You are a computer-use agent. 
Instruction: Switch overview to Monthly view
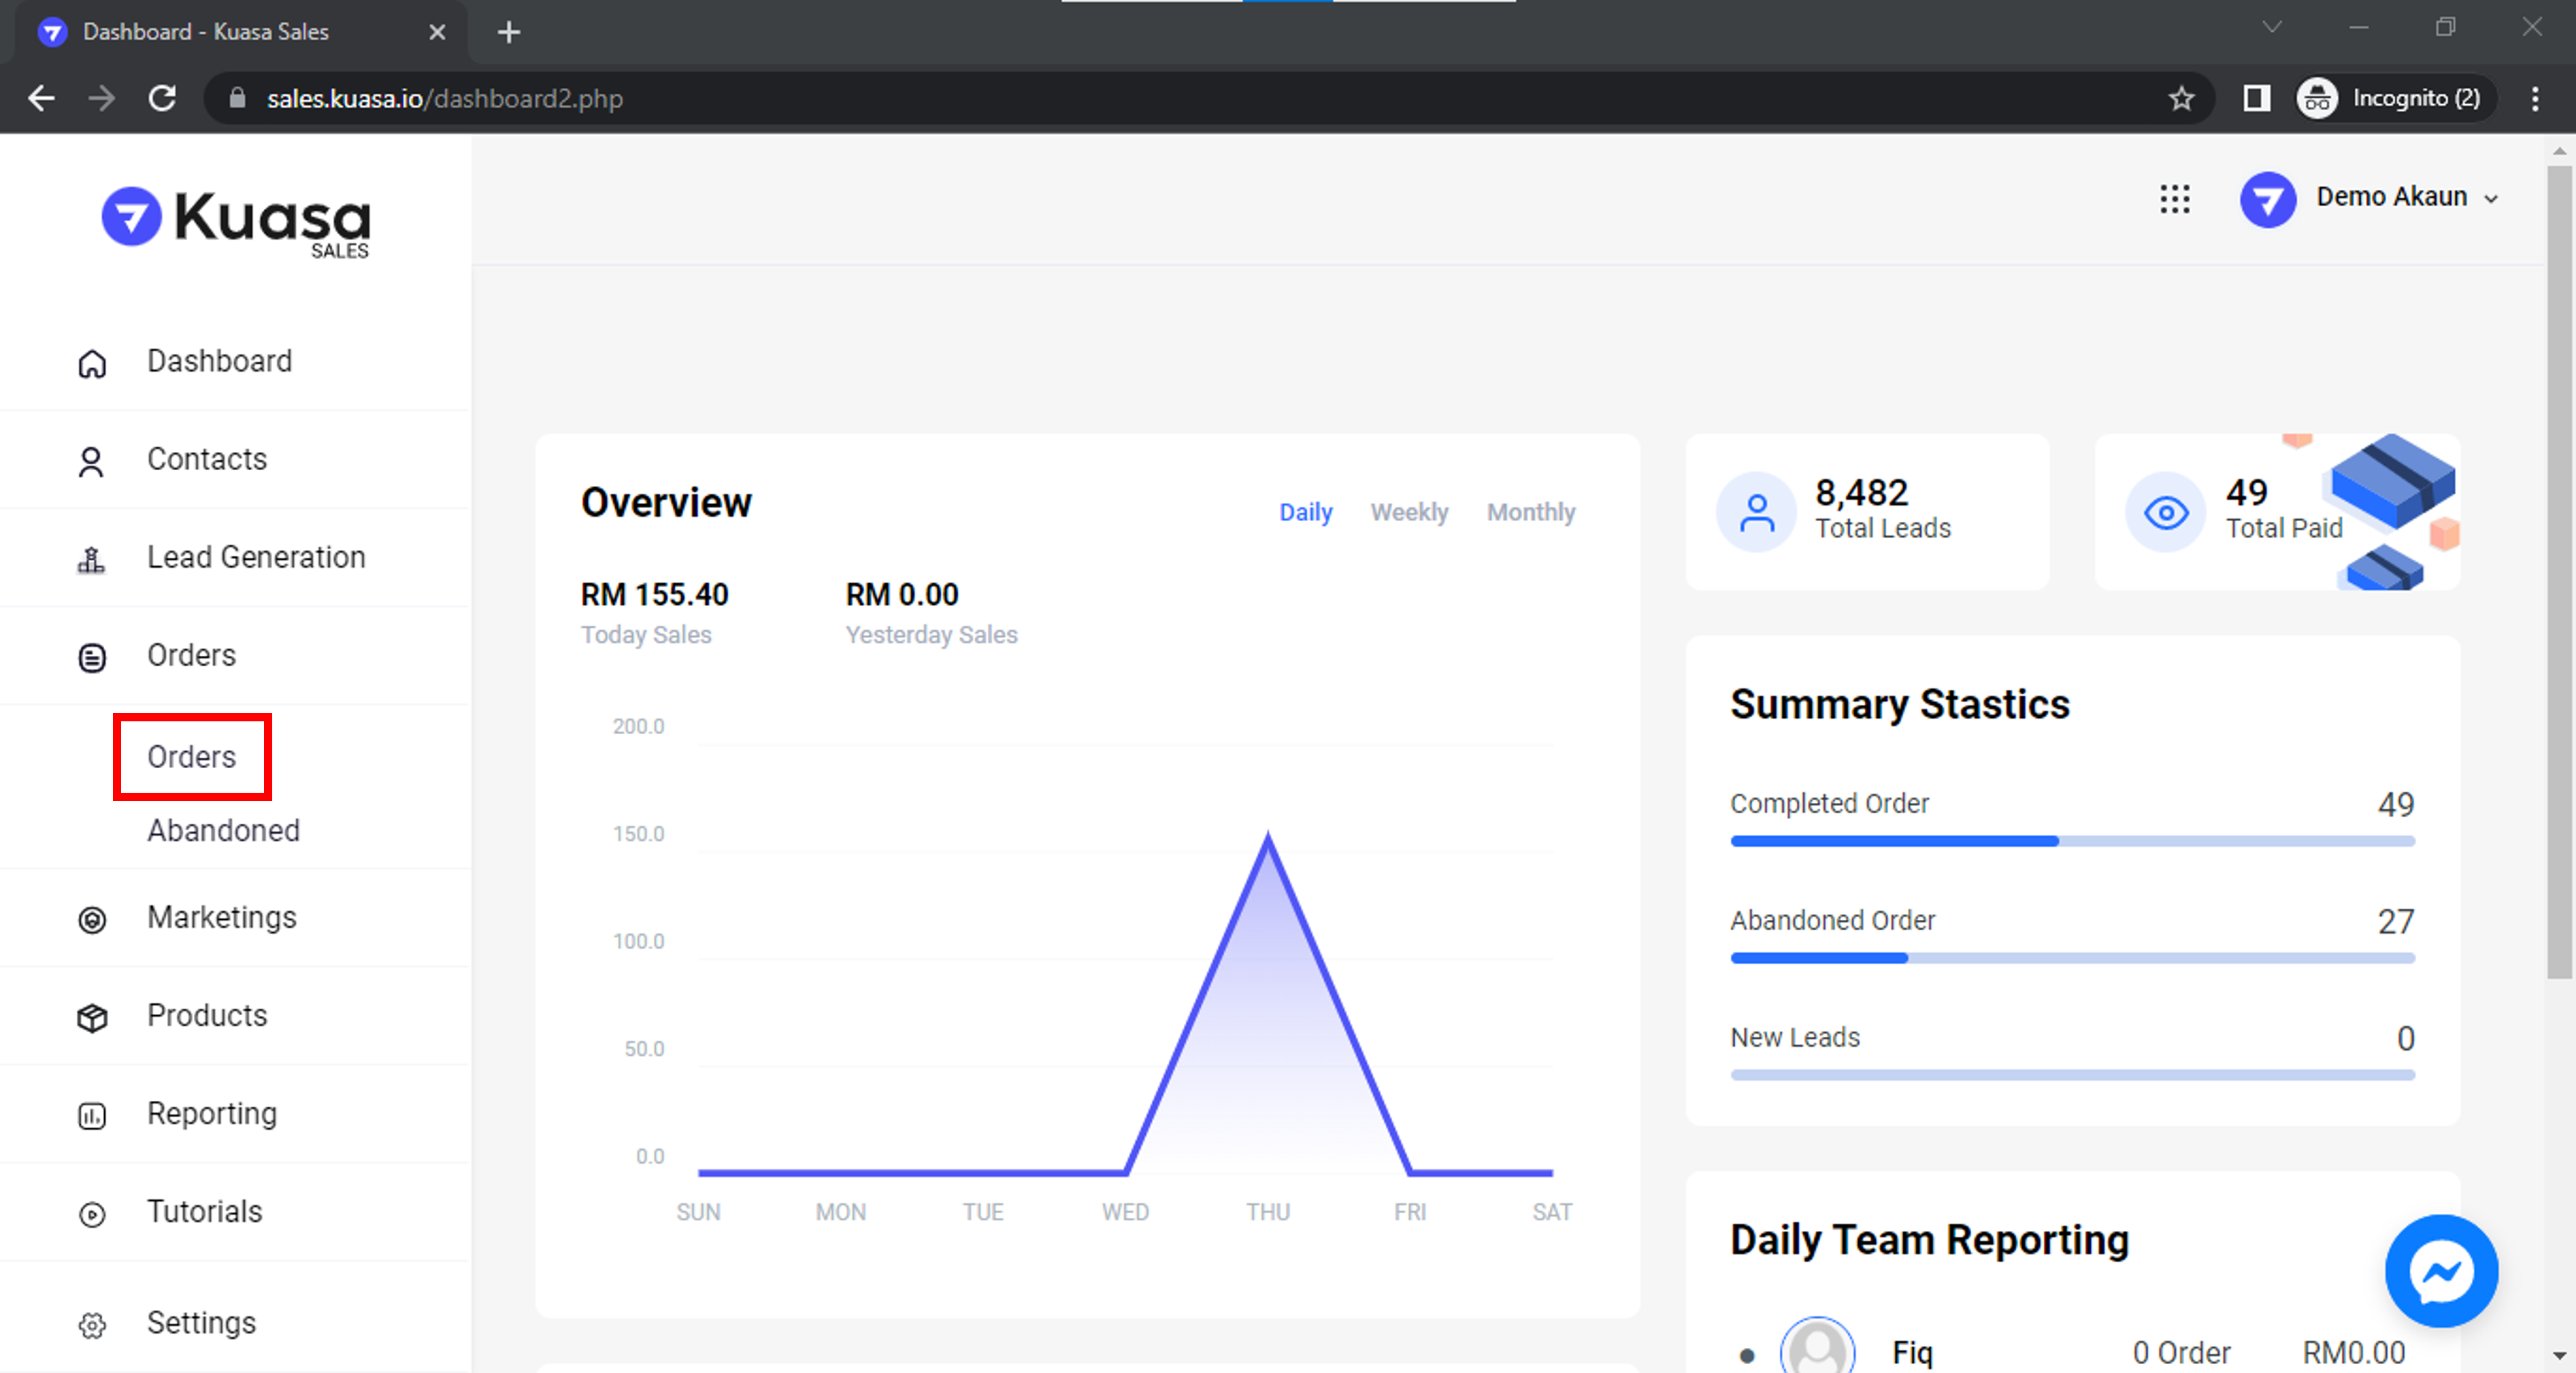[x=1530, y=512]
